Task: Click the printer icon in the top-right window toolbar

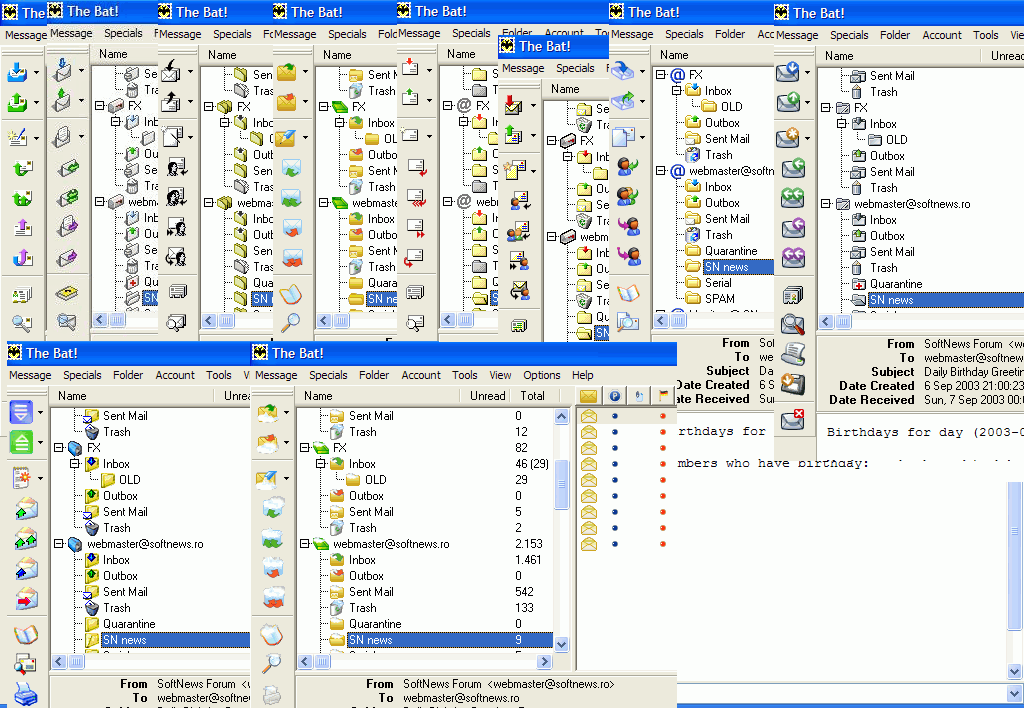Action: 793,354
